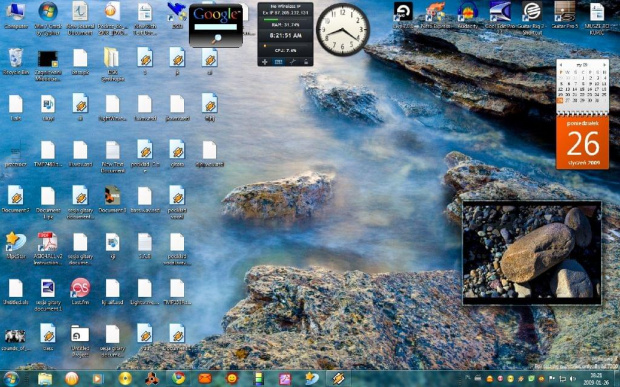This screenshot has width=620, height=387.
Task: Open the Untitled Project folder
Action: click(80, 340)
